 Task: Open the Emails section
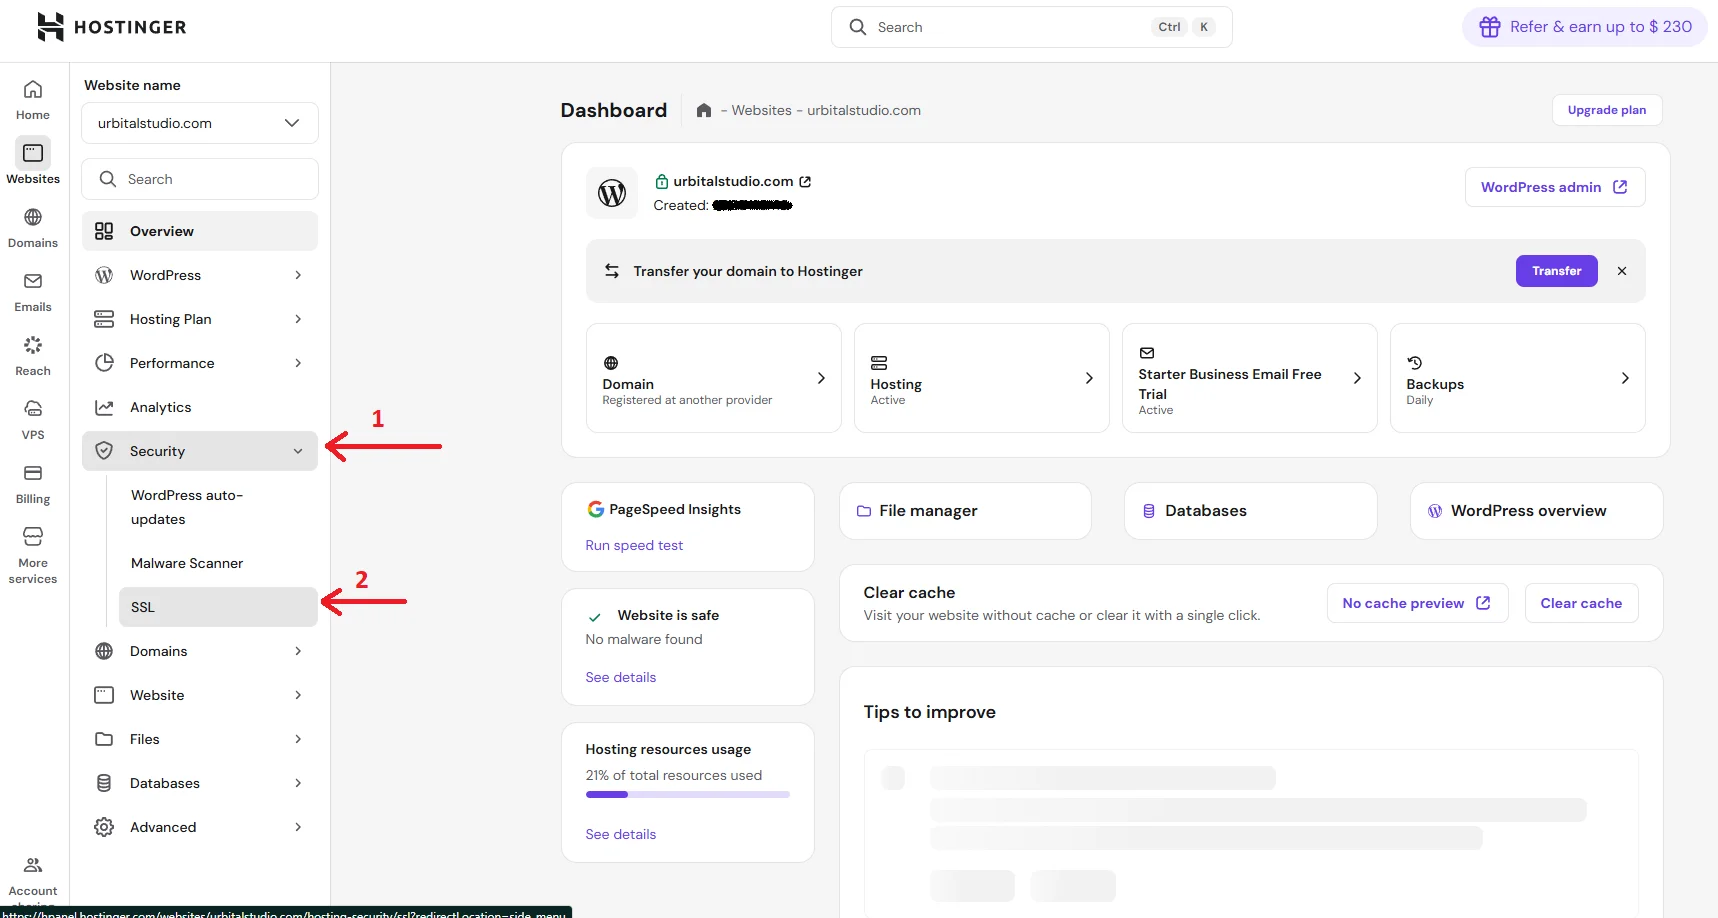click(x=33, y=290)
